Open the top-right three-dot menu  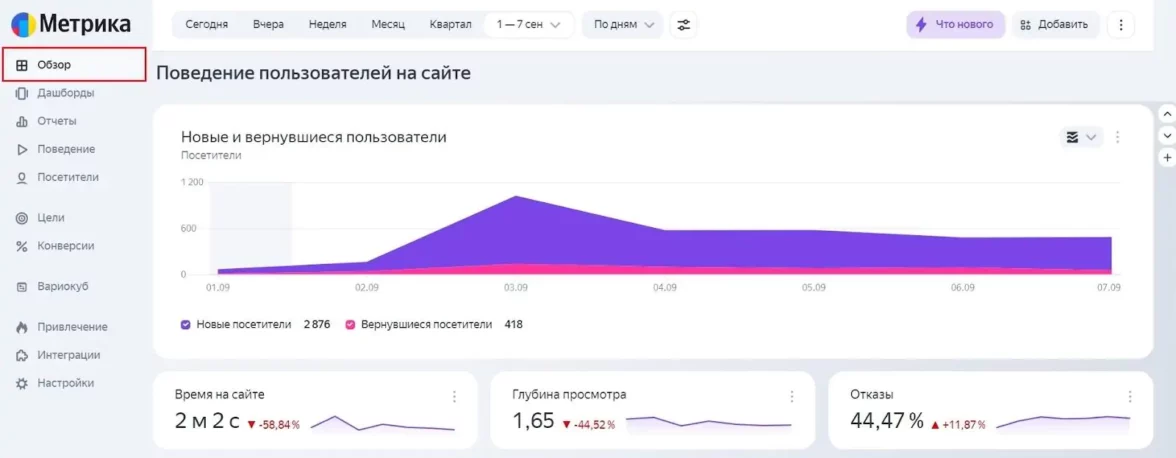click(x=1121, y=24)
